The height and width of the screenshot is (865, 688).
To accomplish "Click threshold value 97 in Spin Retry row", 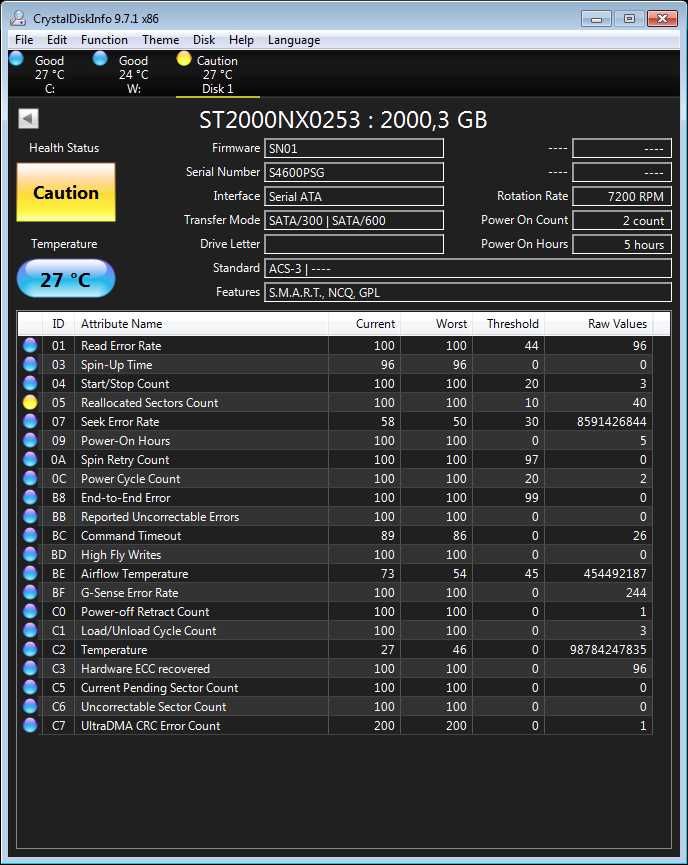I will pyautogui.click(x=531, y=460).
